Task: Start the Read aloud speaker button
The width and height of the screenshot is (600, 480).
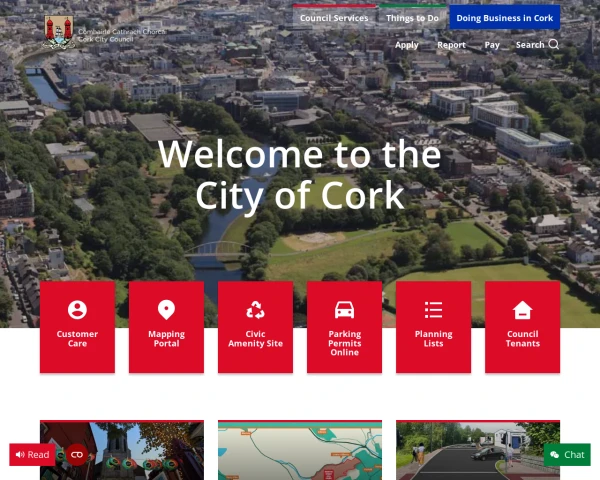Action: (32, 455)
